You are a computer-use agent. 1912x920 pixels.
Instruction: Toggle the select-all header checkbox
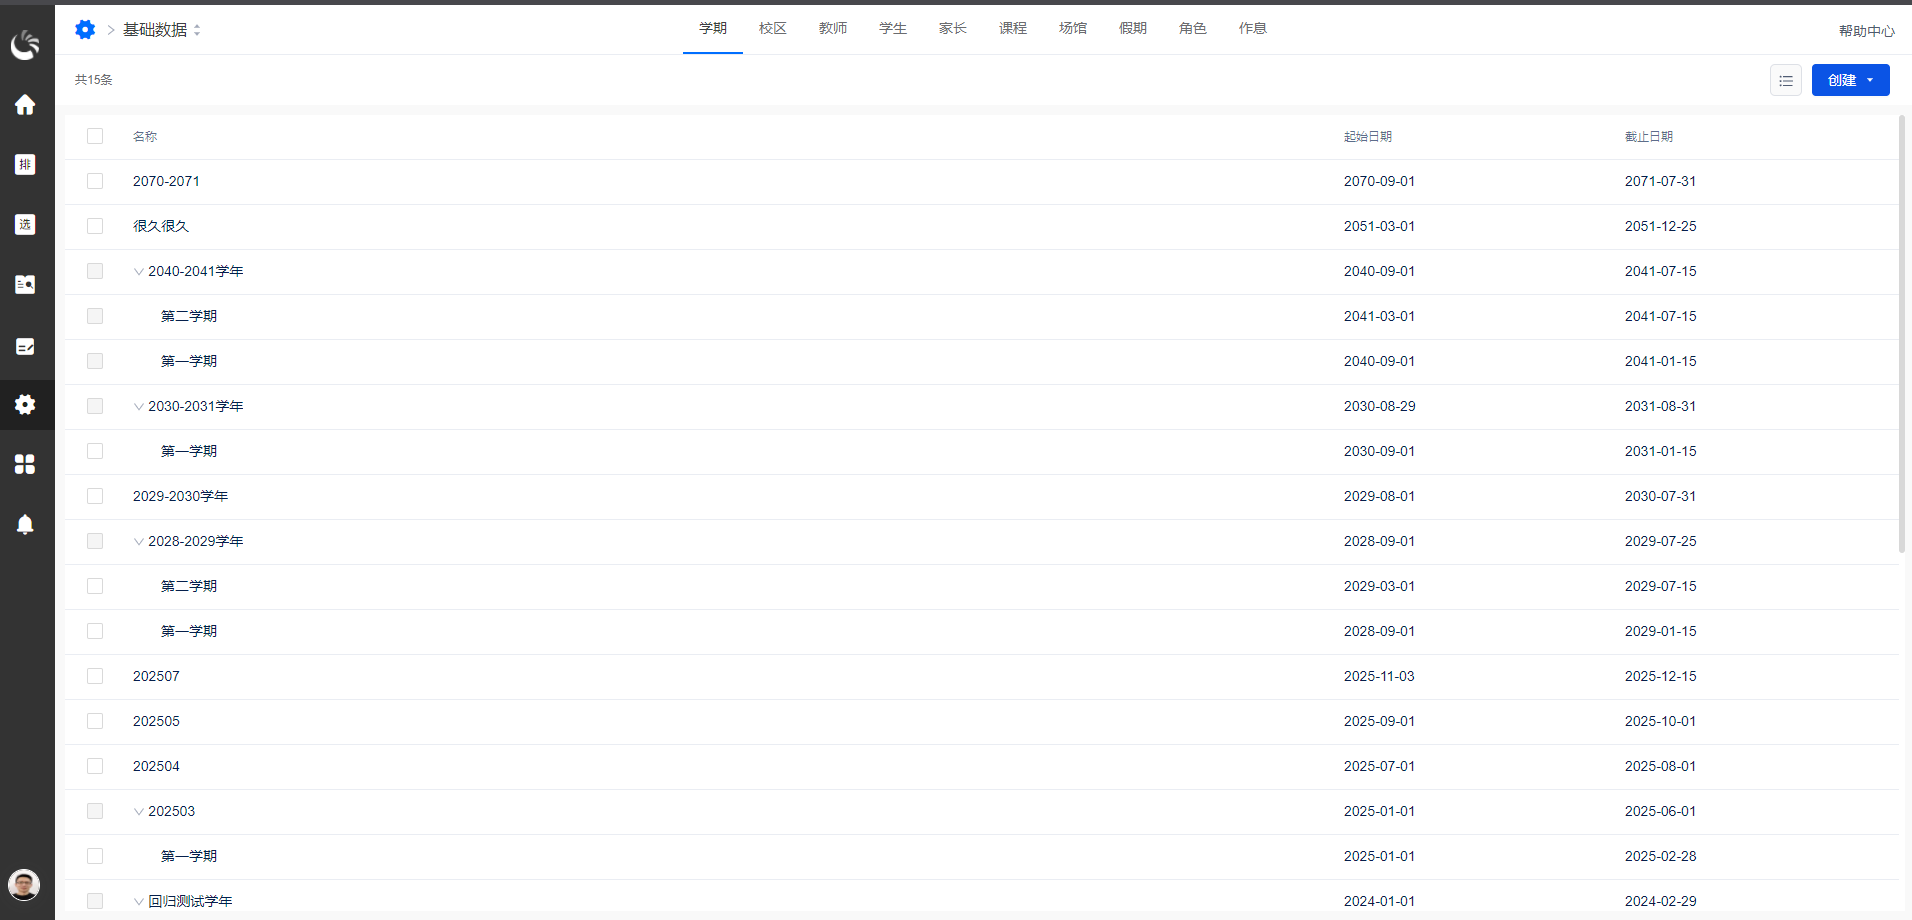pyautogui.click(x=95, y=136)
